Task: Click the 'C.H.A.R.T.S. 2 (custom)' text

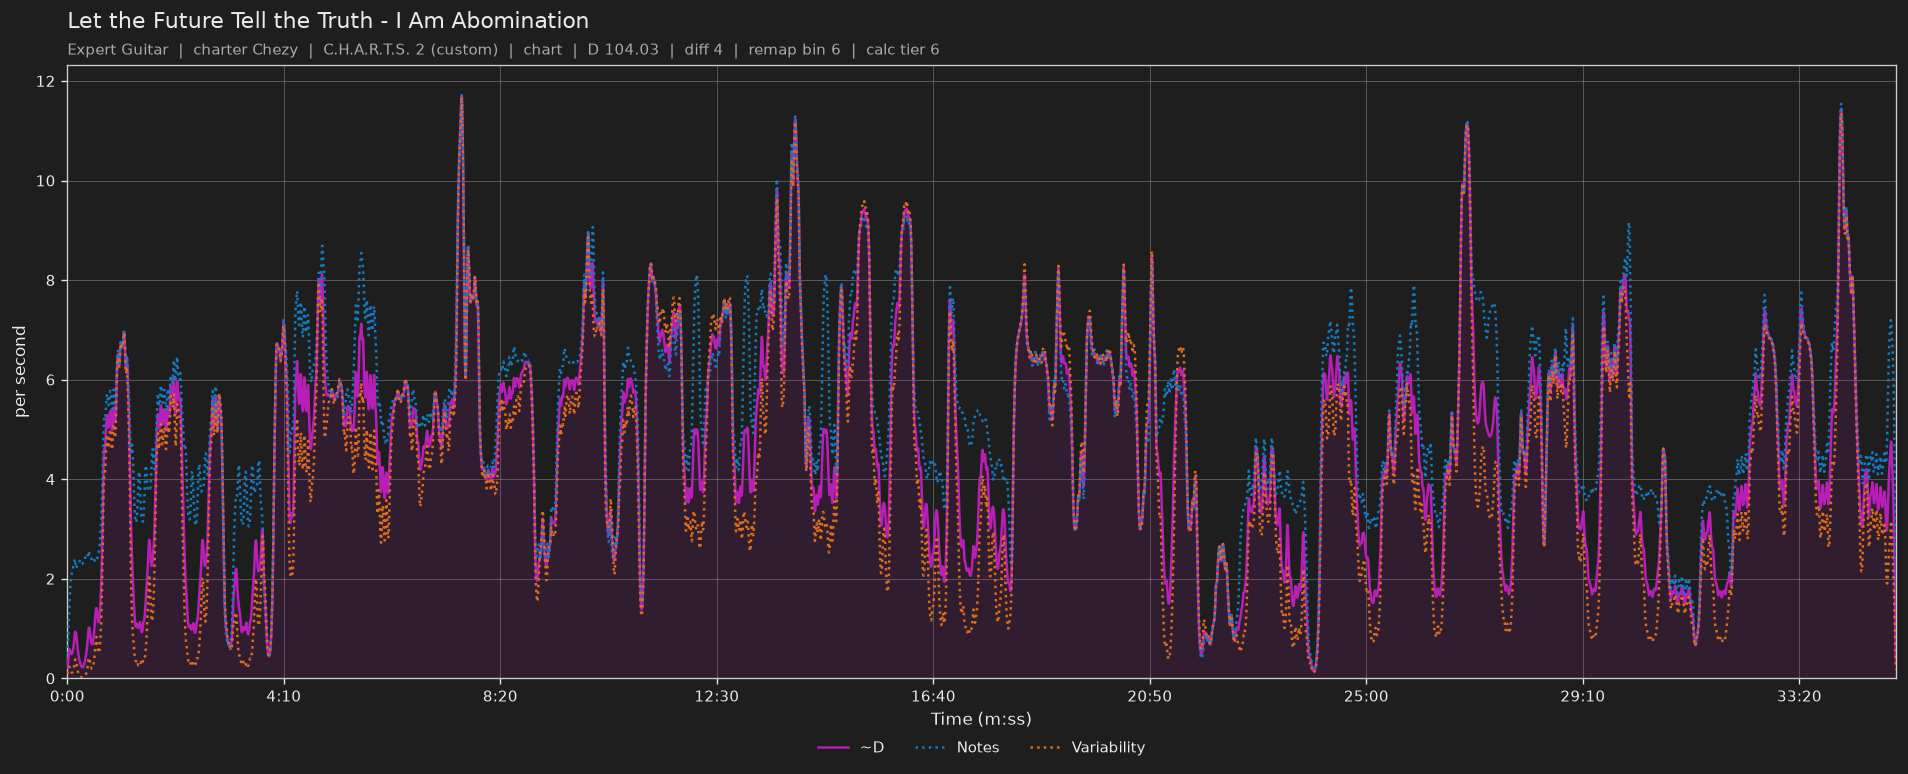Action: (410, 50)
